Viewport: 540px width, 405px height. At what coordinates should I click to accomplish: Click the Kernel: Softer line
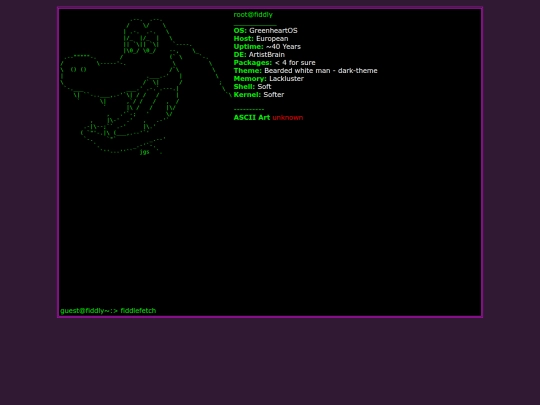[259, 94]
